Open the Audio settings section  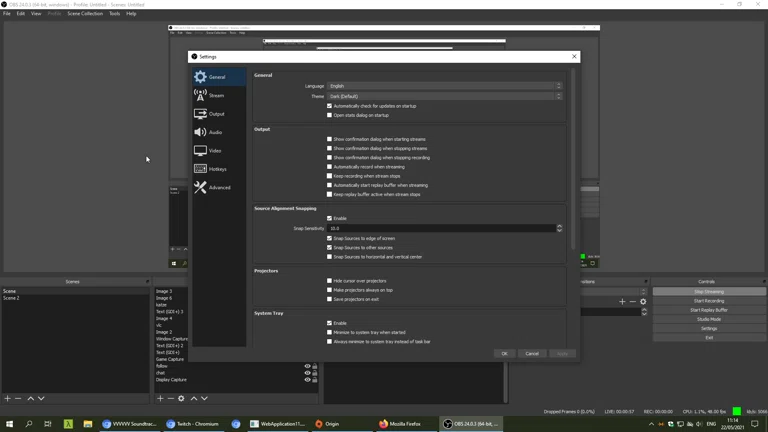click(x=215, y=132)
